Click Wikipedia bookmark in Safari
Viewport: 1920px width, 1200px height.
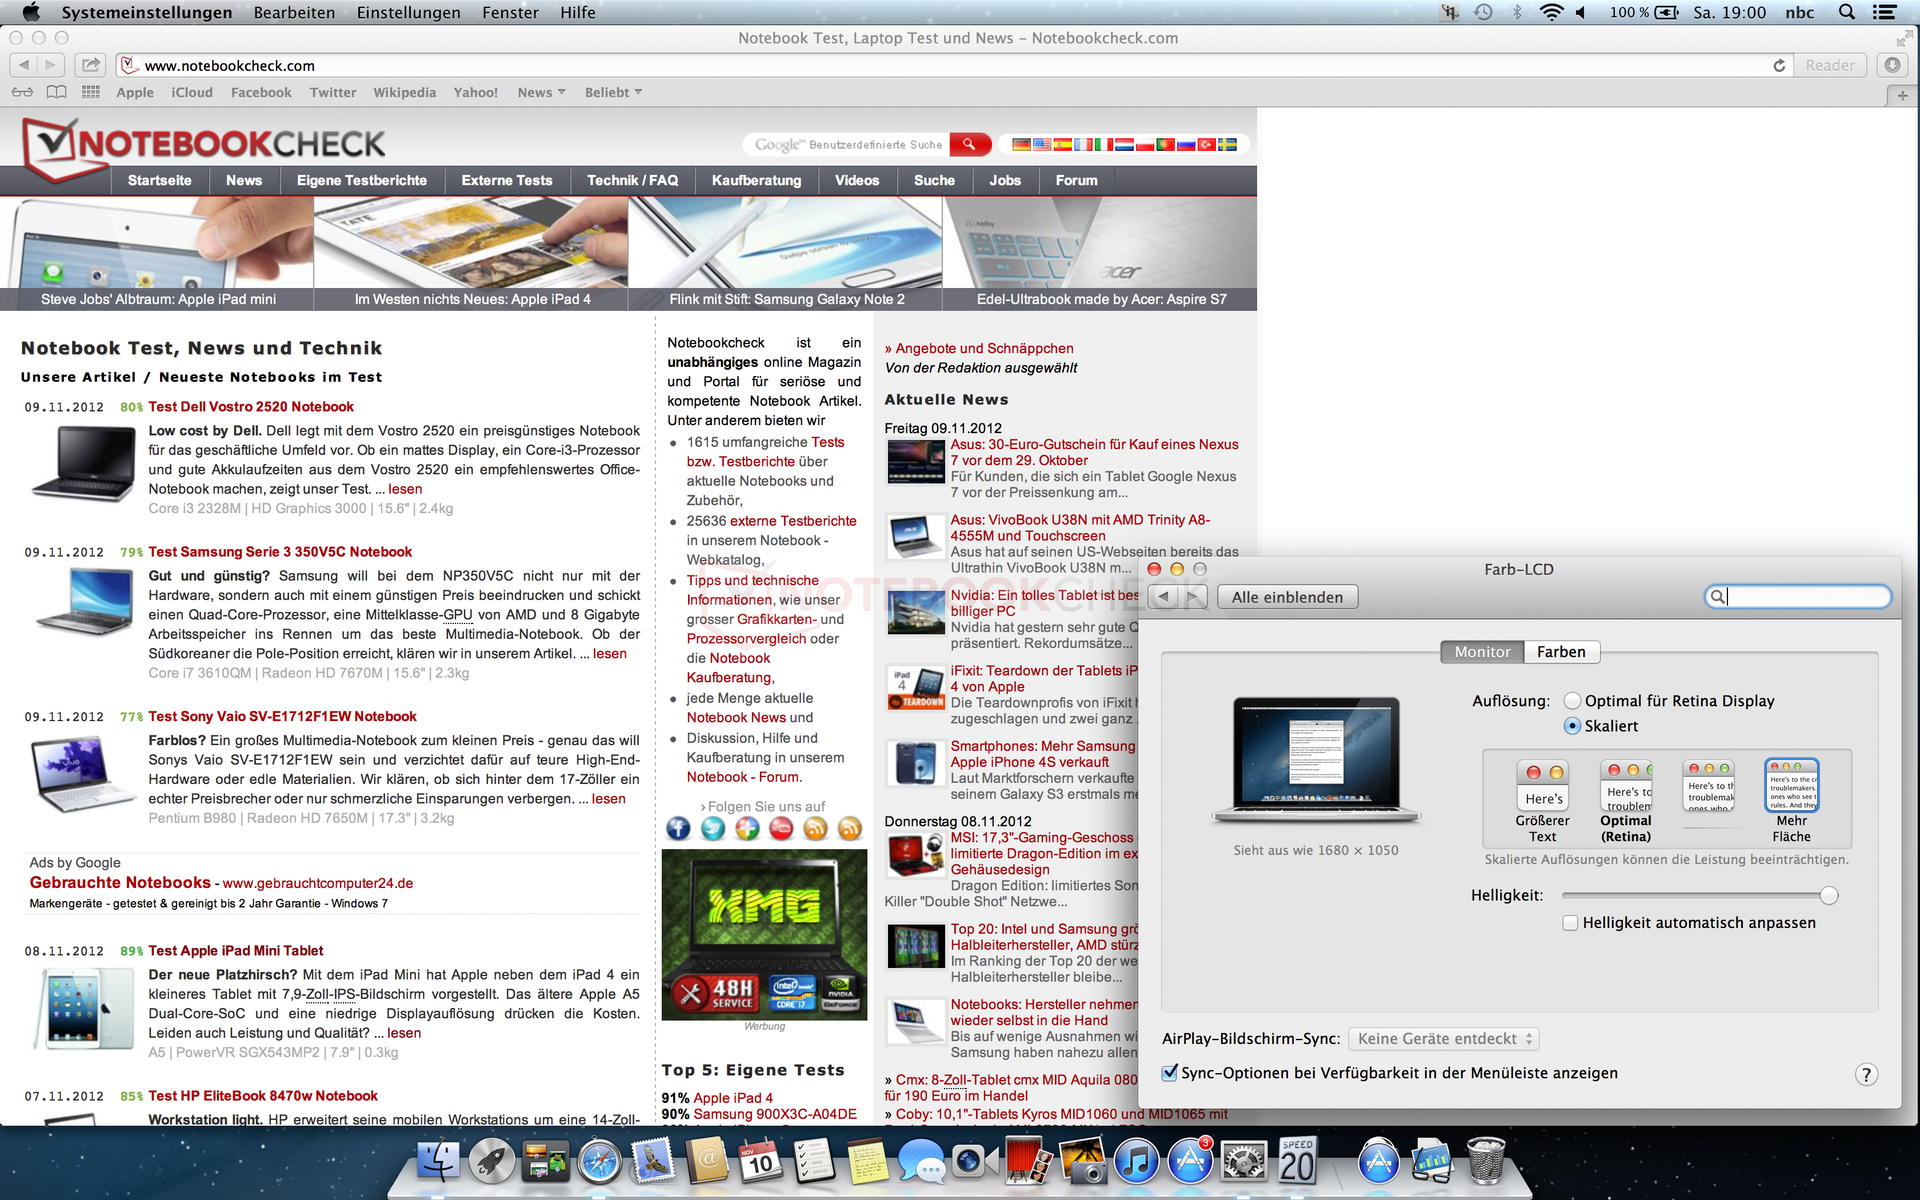[x=404, y=92]
